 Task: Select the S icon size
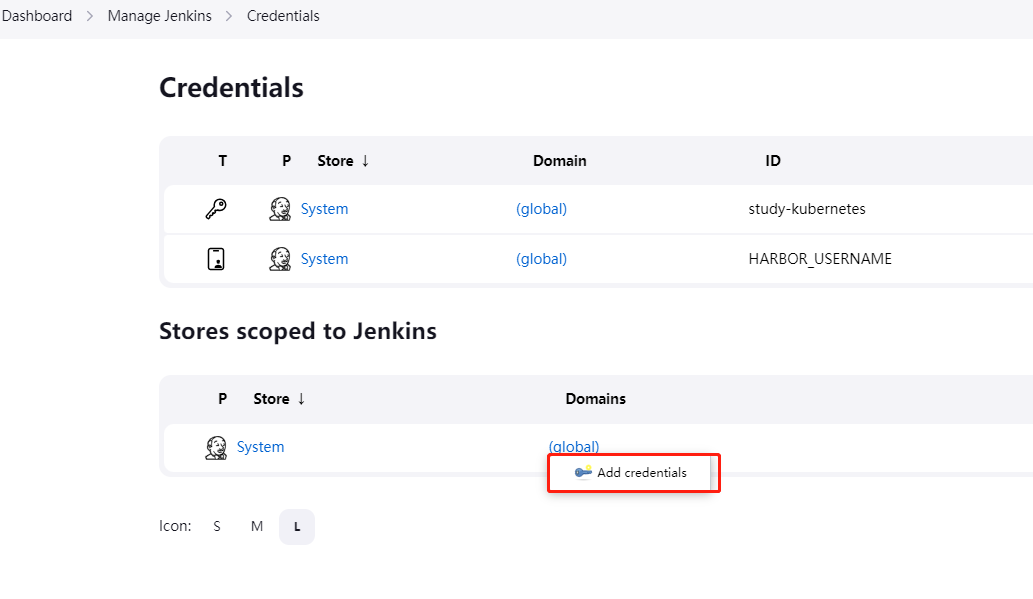click(x=217, y=525)
